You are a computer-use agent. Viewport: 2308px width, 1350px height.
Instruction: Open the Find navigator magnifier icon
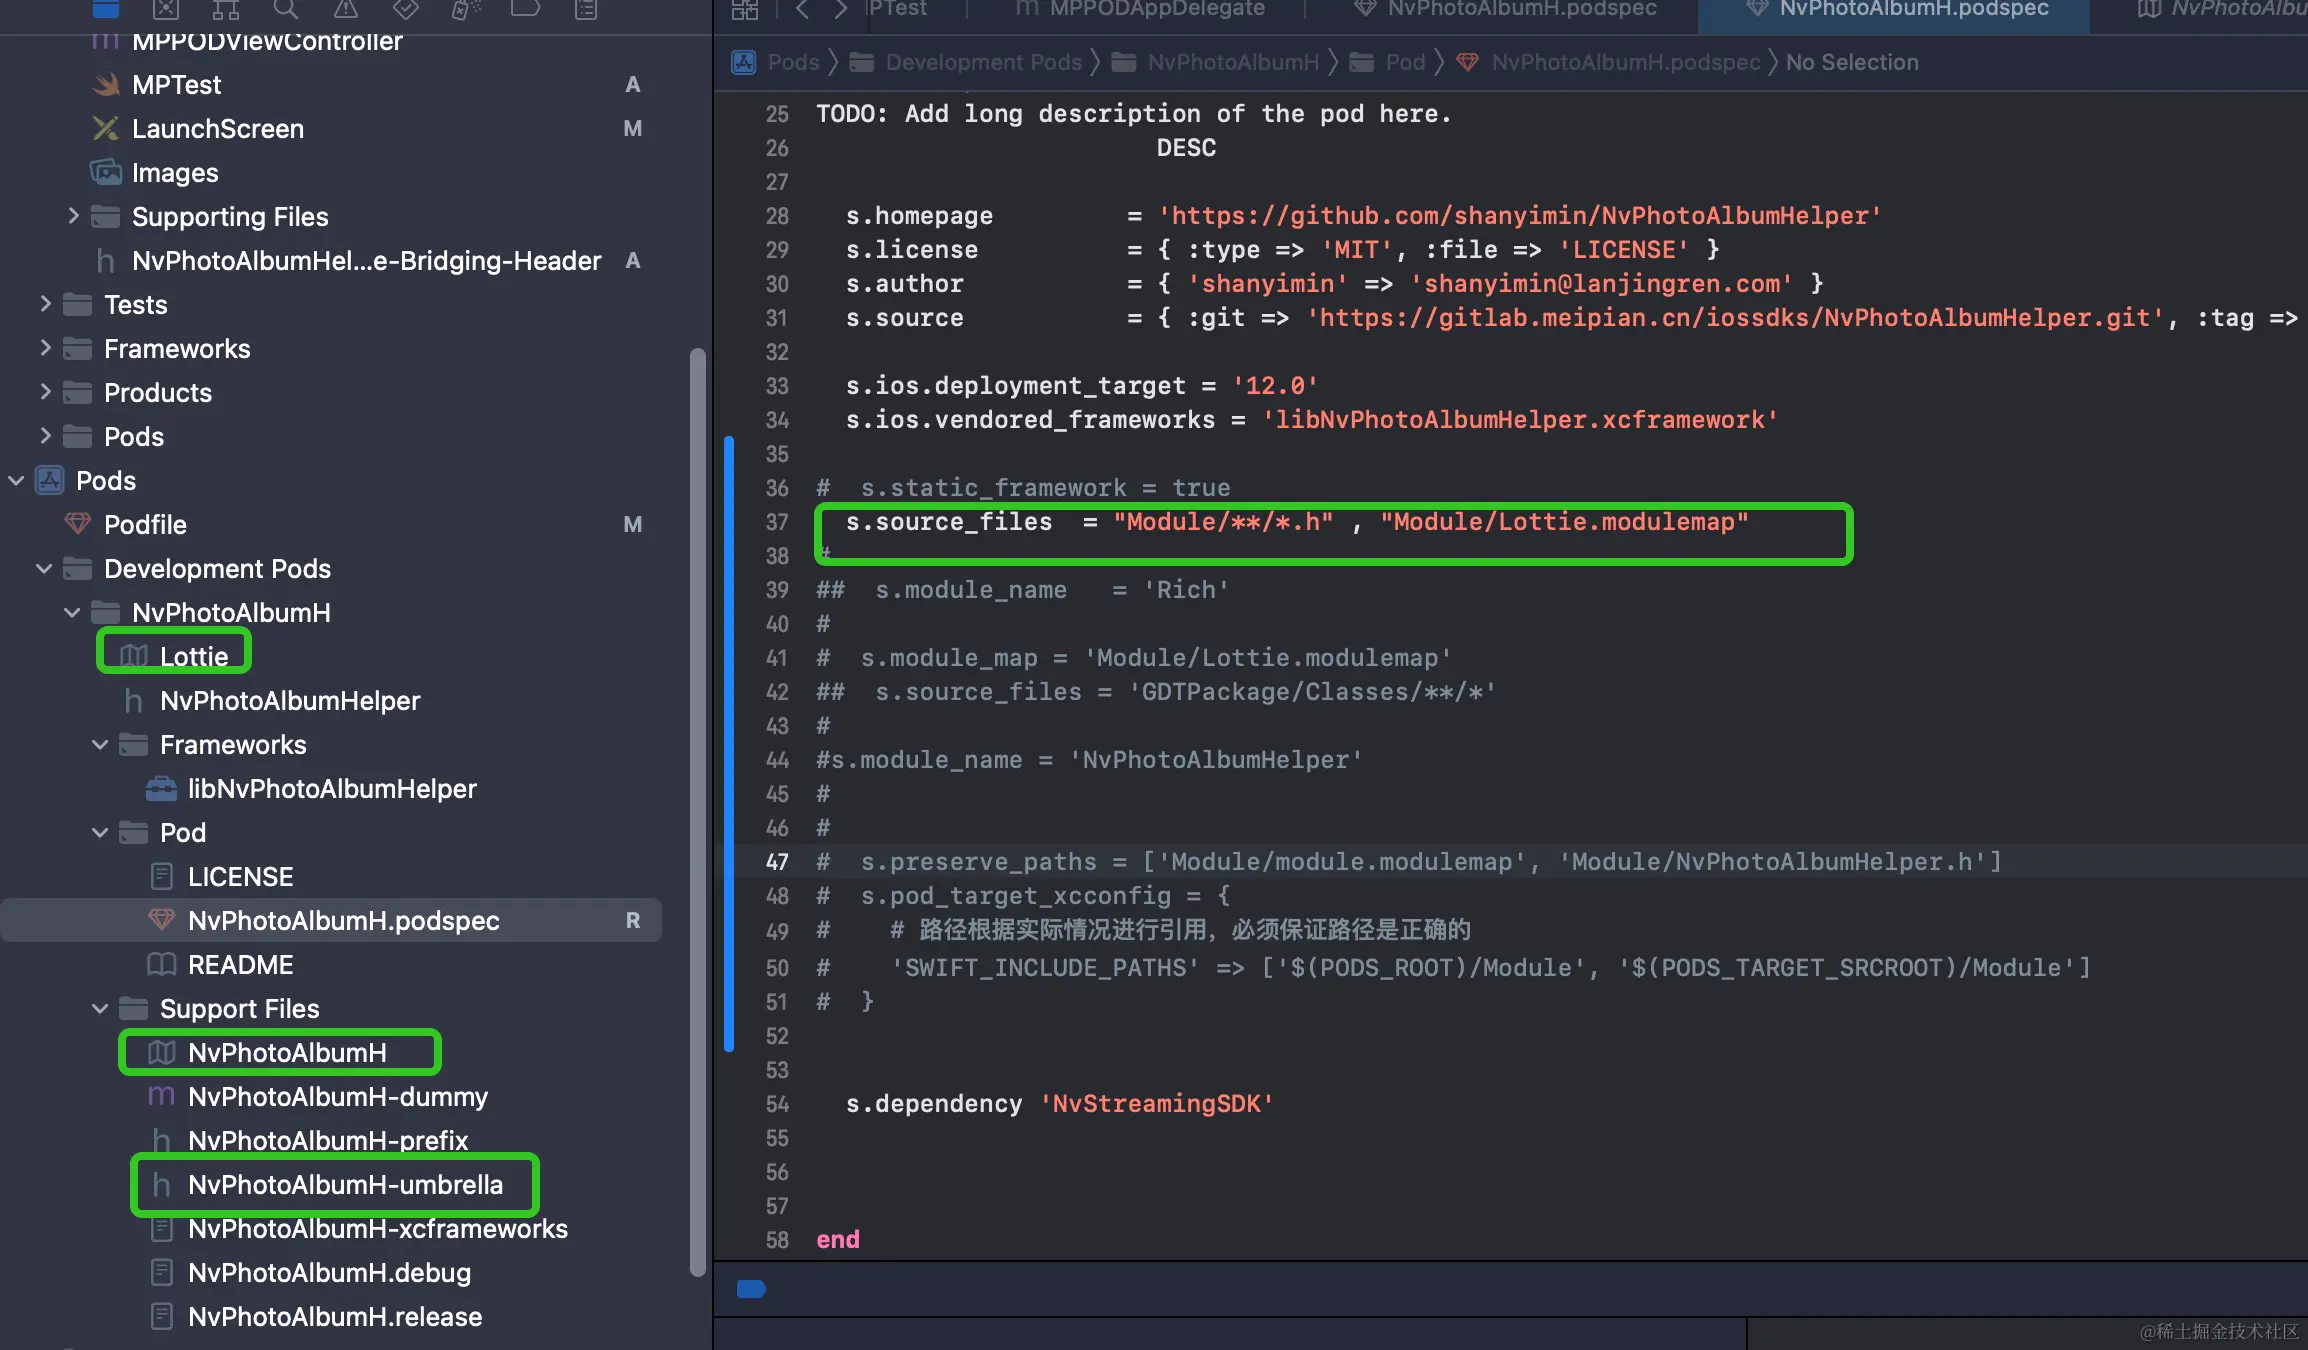[286, 9]
